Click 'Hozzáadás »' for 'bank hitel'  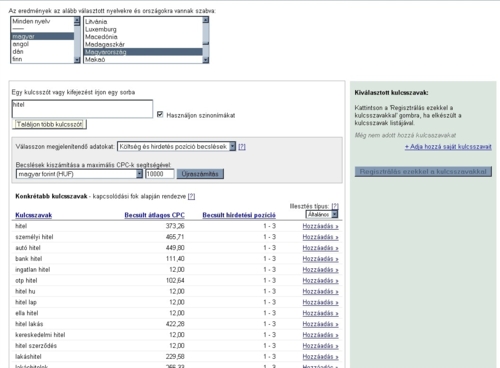(320, 259)
